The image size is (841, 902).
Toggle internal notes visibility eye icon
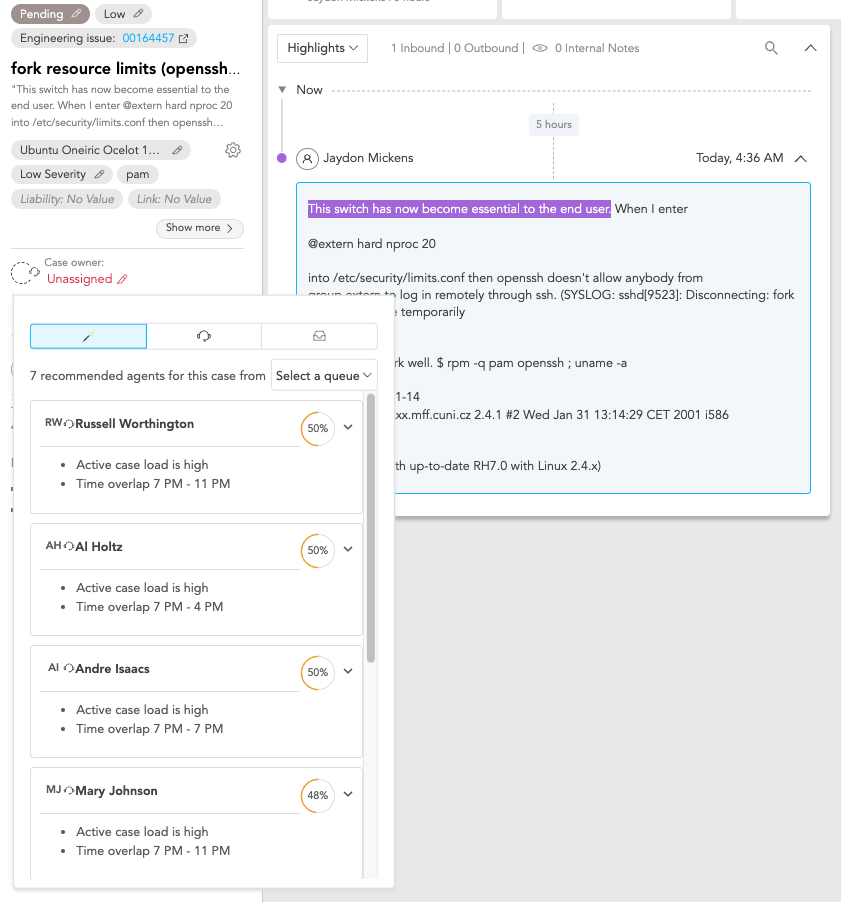pos(540,48)
